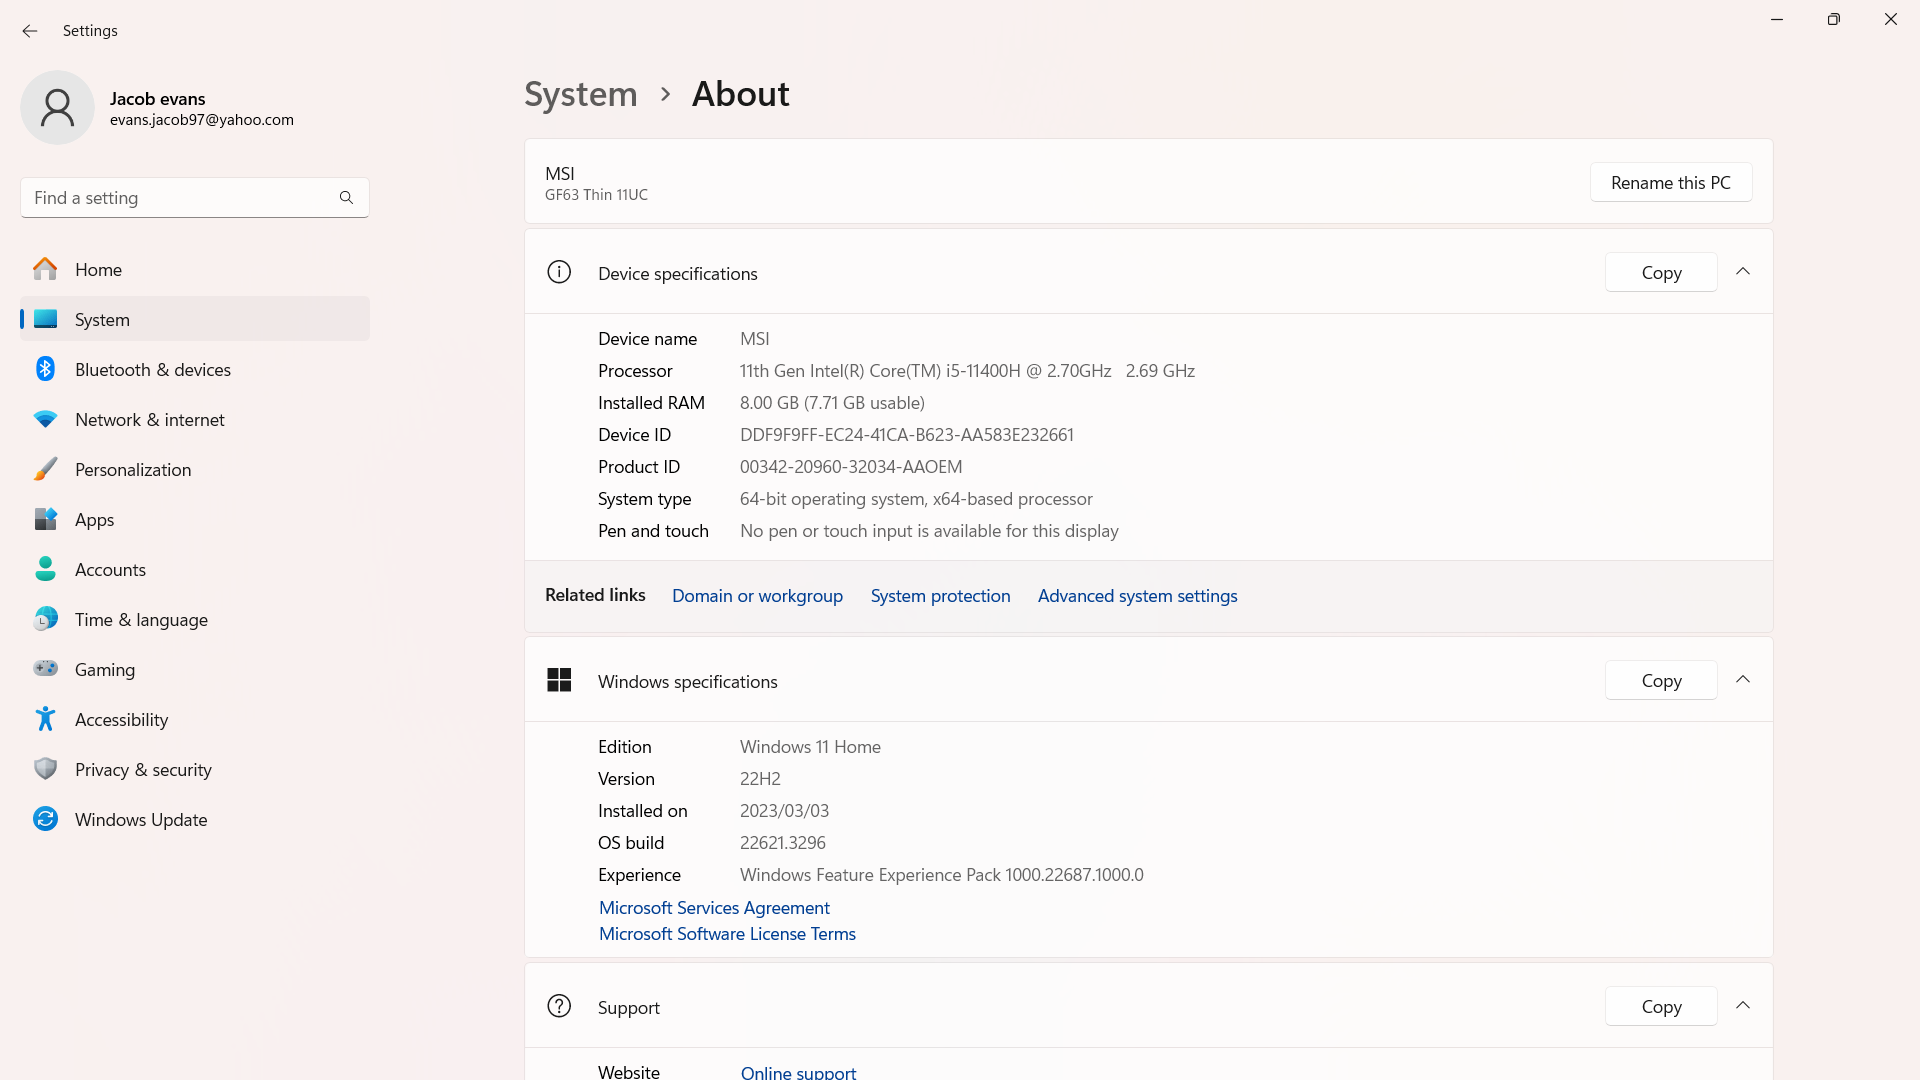Open the Accounts person icon
The height and width of the screenshot is (1080, 1920).
click(x=45, y=569)
